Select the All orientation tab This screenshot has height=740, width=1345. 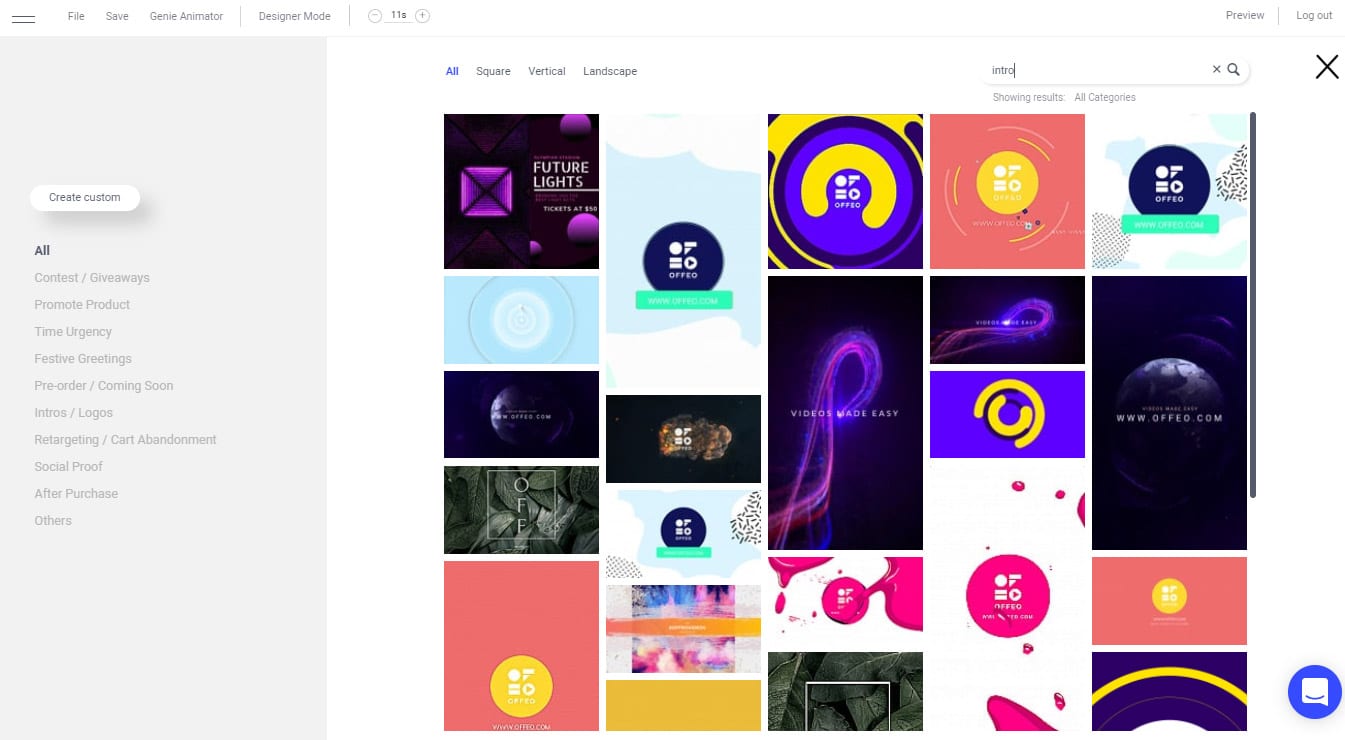[452, 71]
